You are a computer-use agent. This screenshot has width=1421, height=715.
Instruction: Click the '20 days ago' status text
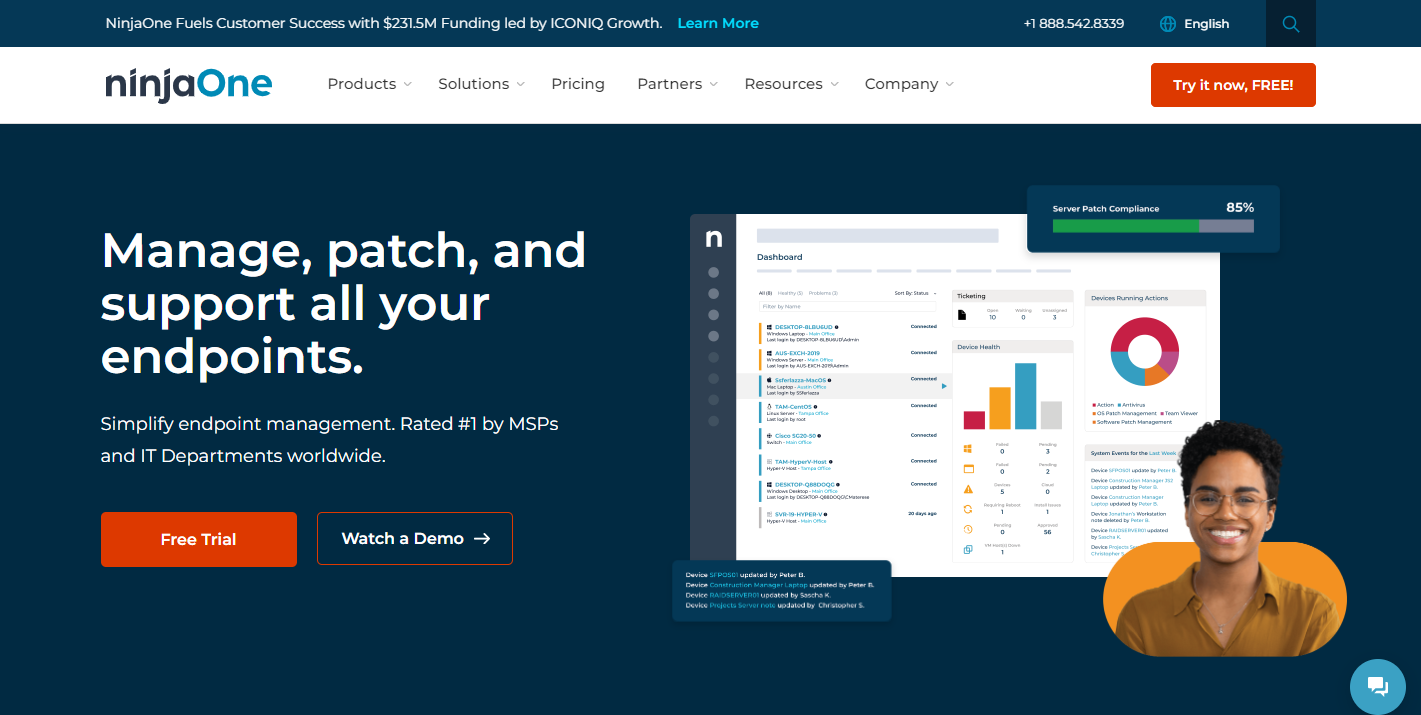coord(922,513)
